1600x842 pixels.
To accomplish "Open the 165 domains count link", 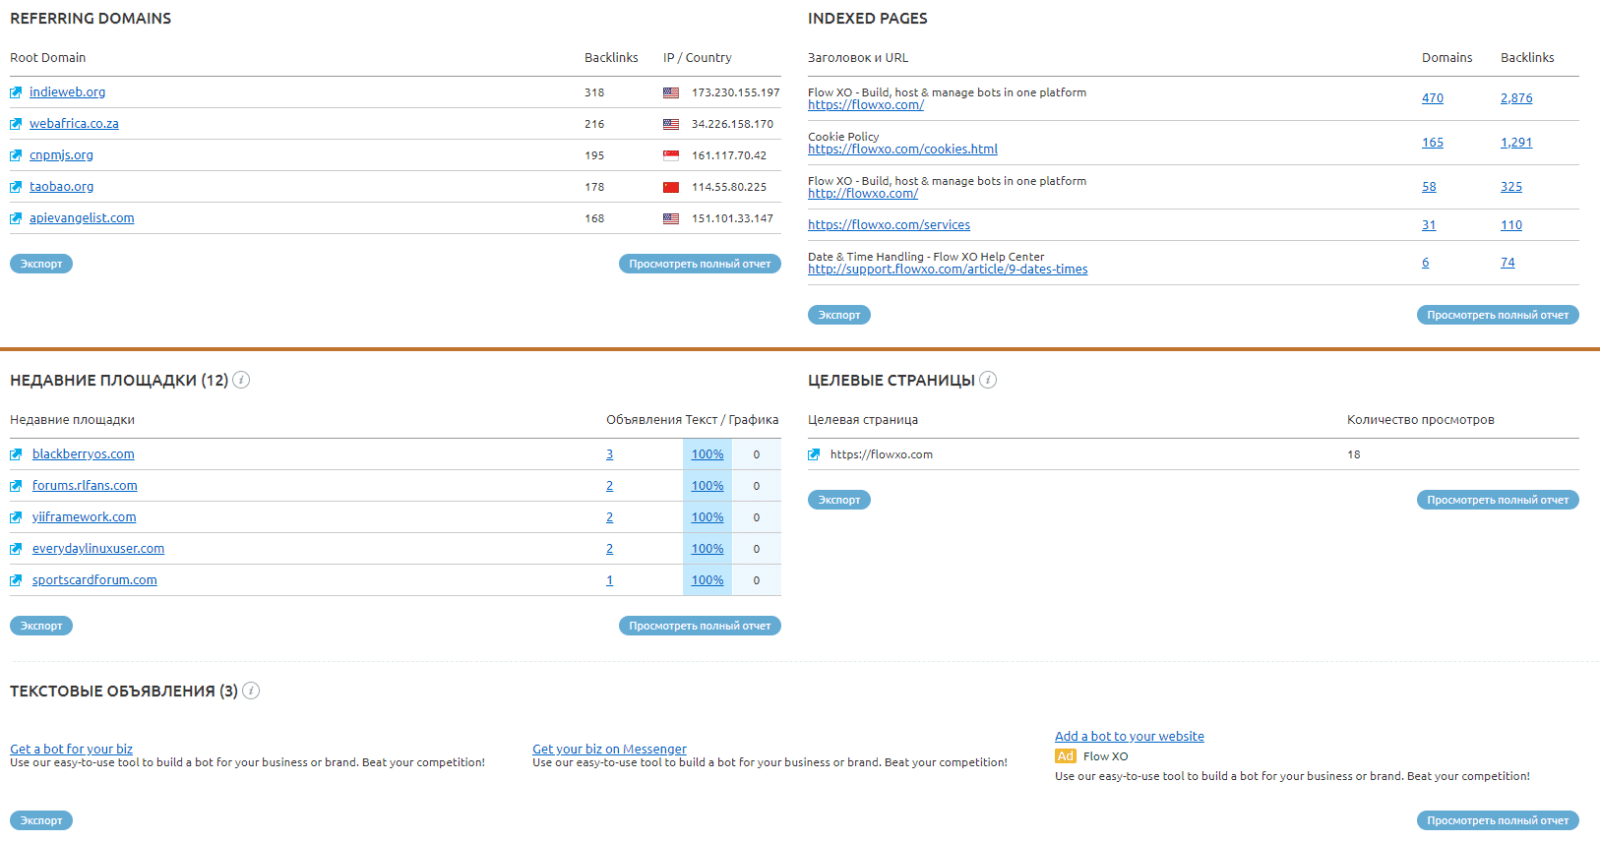I will point(1433,143).
